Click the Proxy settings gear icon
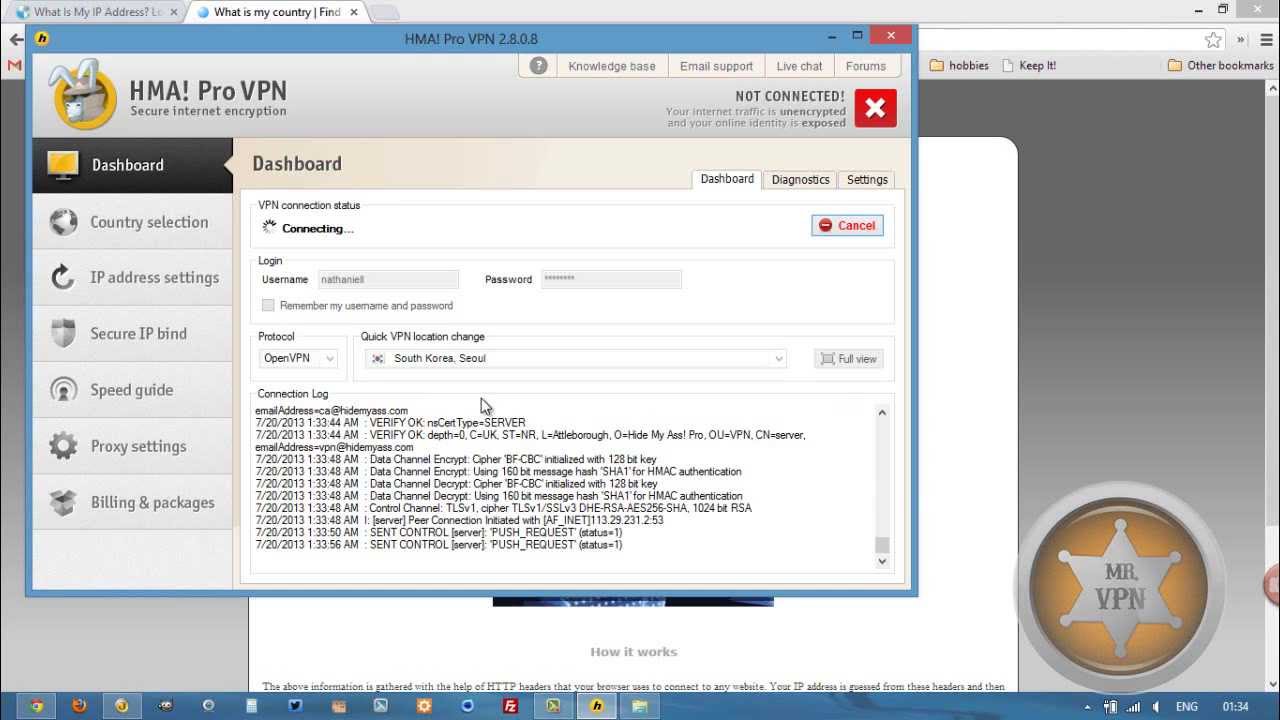1280x720 pixels. pos(63,446)
